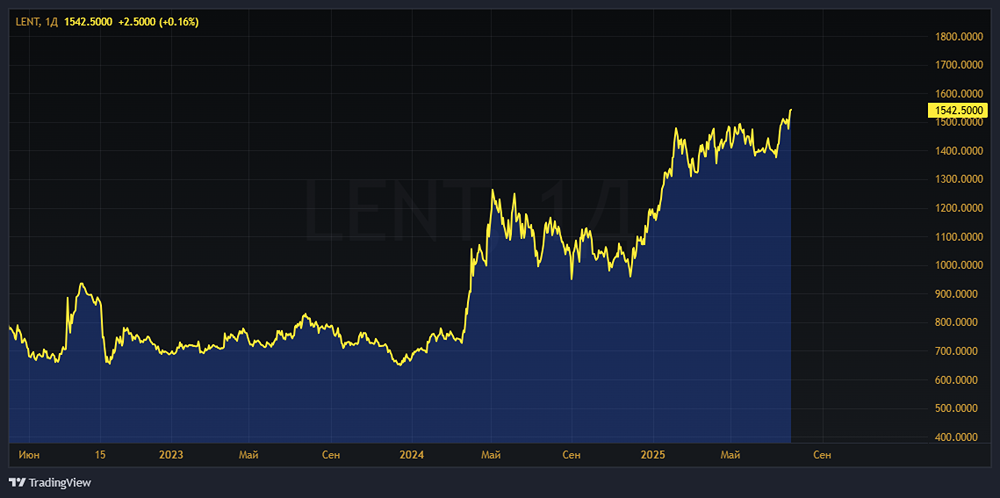Click the header price value 1542.5000
This screenshot has height=498, width=1000.
89,22
